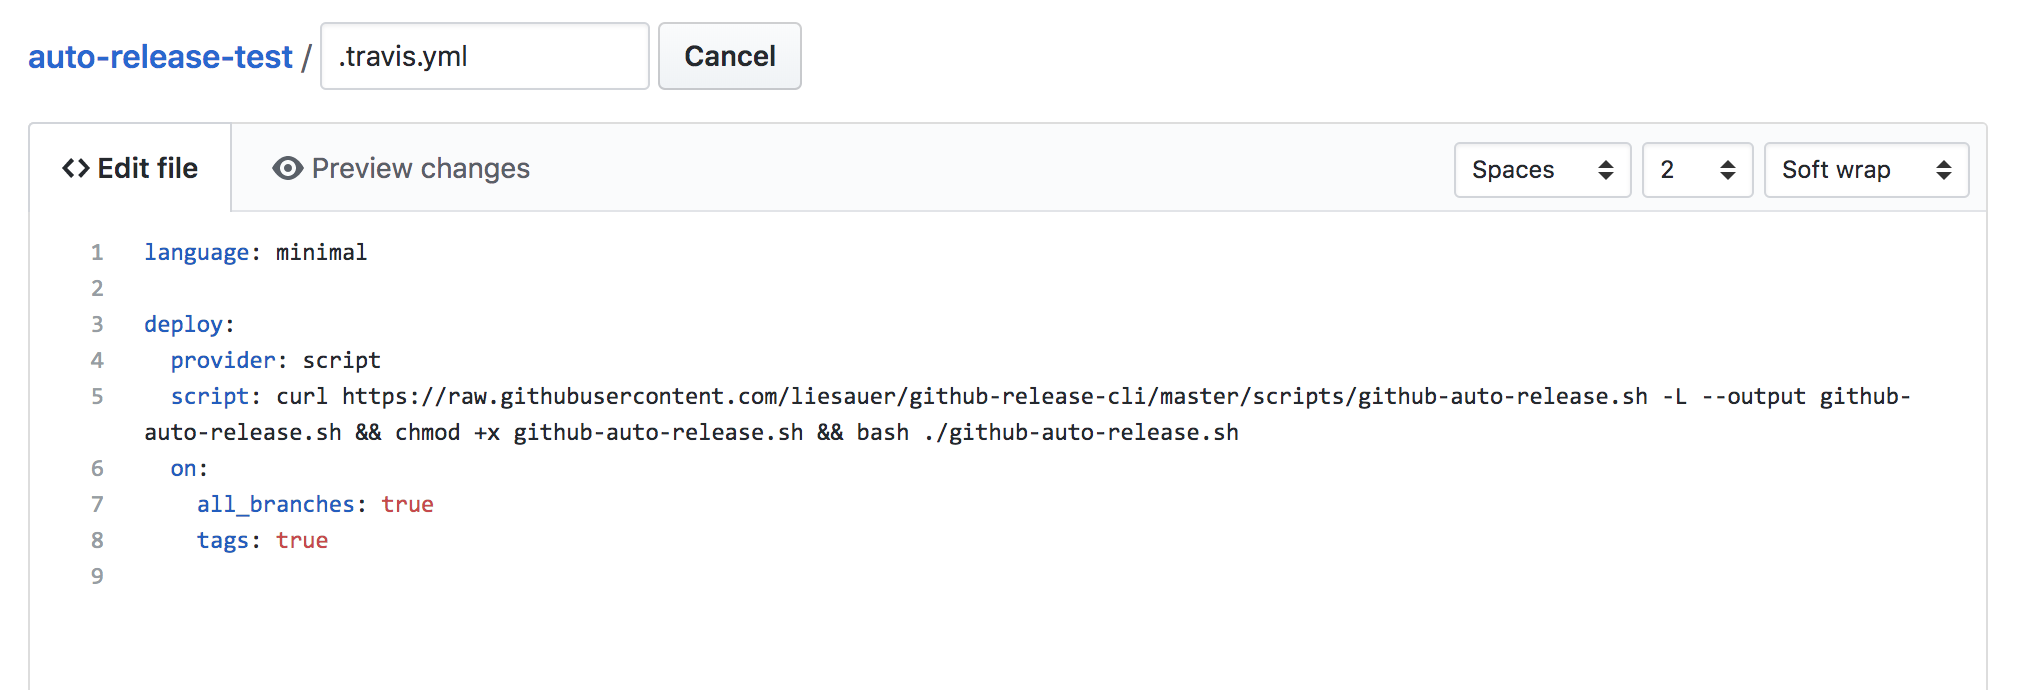The width and height of the screenshot is (2030, 690).
Task: Click the code brackets icon on Edit file tab
Action: pos(76,168)
